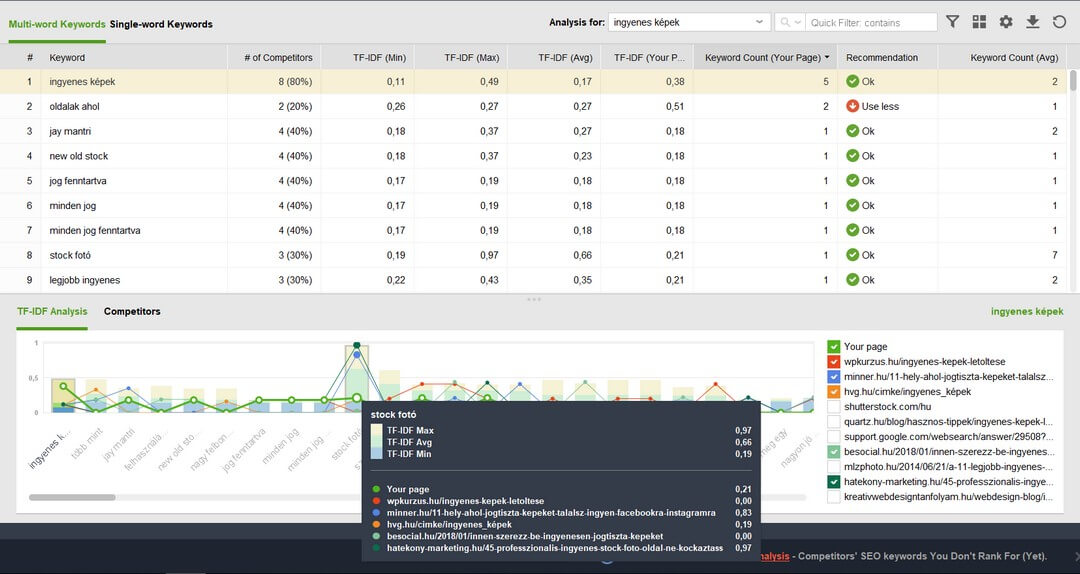This screenshot has width=1080, height=574.
Task: Open the 'Analysis for' keyword dropdown
Action: point(759,22)
